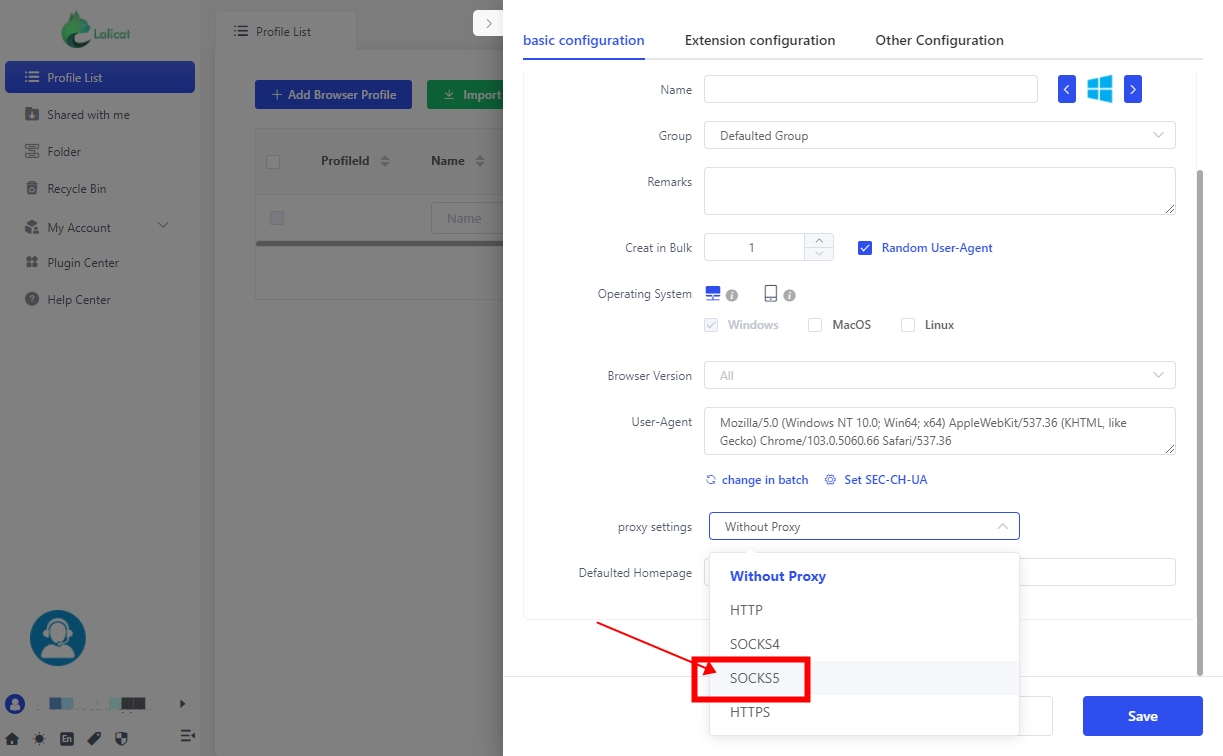Uncheck the Random User-Agent checkbox
The height and width of the screenshot is (756, 1223).
click(865, 248)
